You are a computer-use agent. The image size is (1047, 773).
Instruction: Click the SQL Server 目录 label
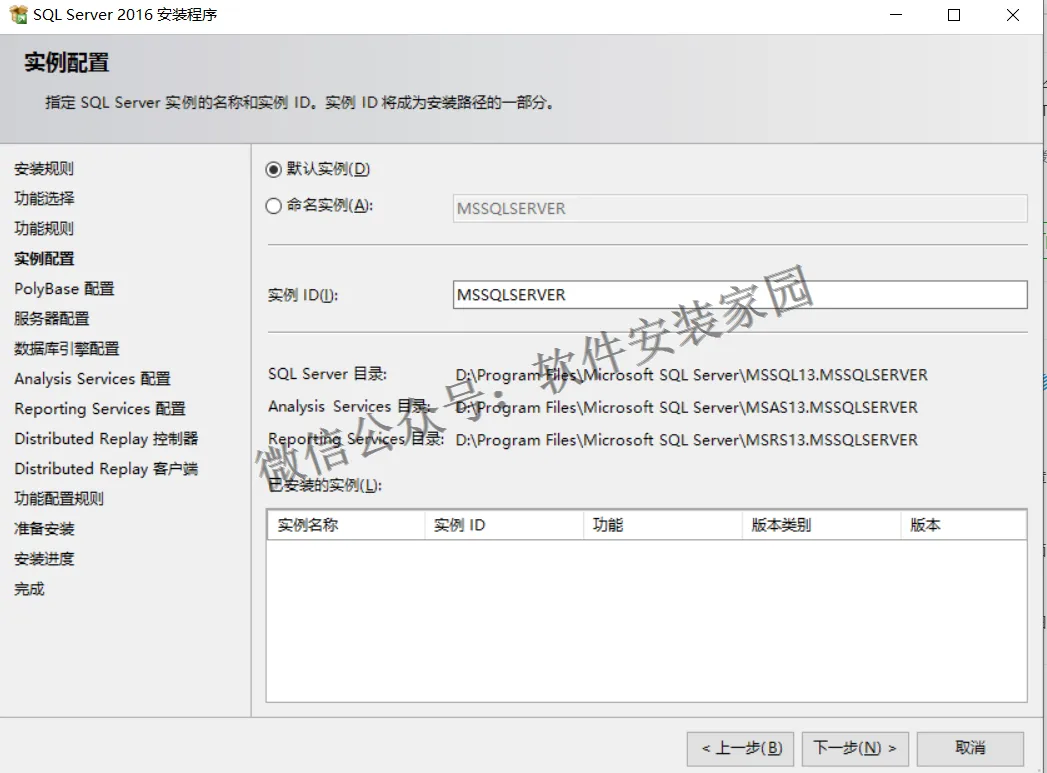327,374
